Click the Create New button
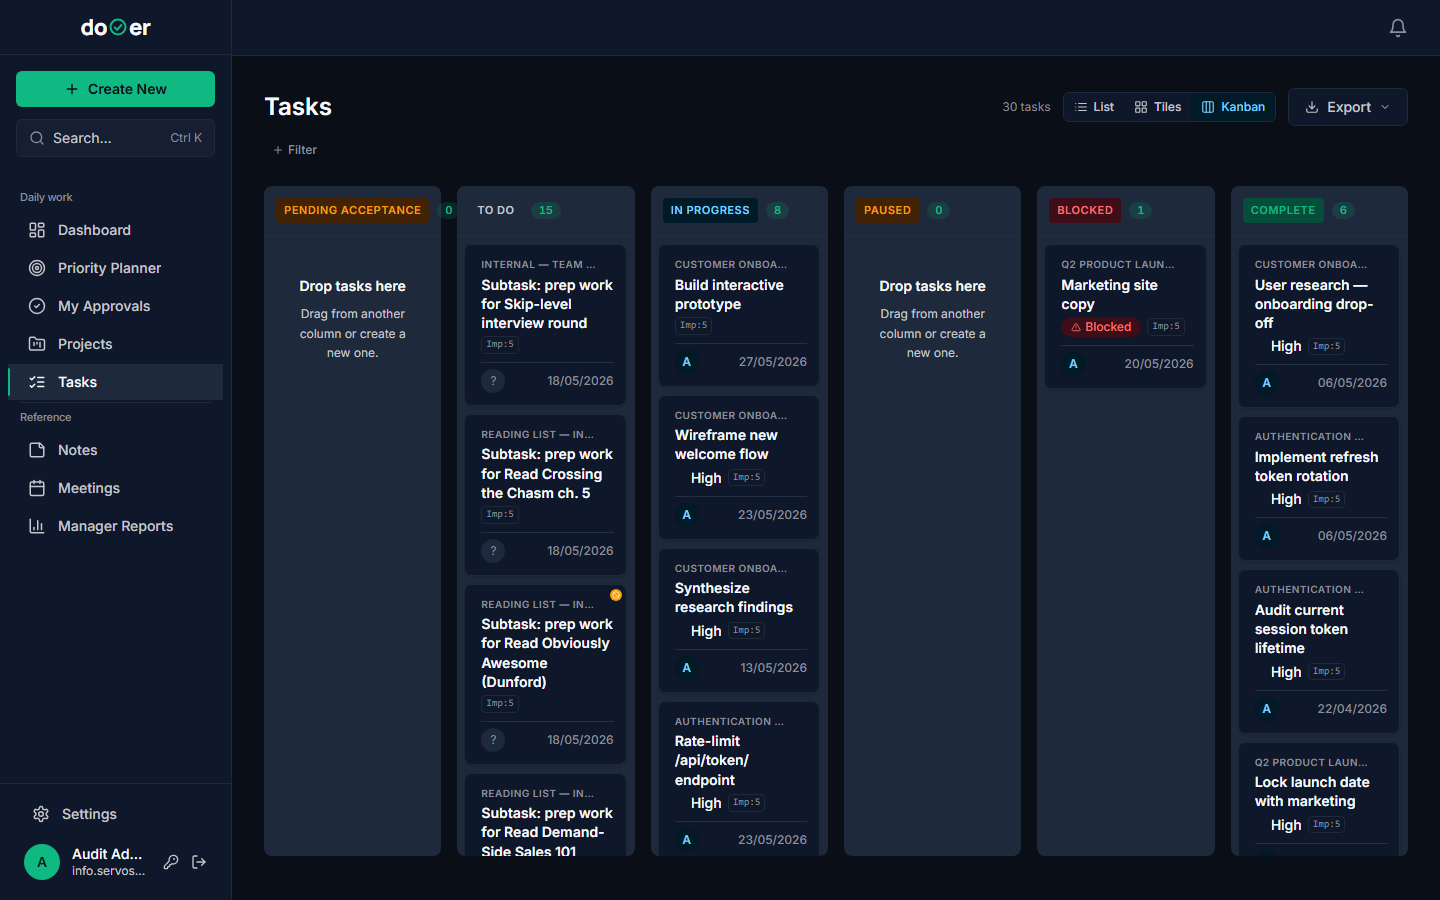This screenshot has width=1440, height=900. pos(116,89)
